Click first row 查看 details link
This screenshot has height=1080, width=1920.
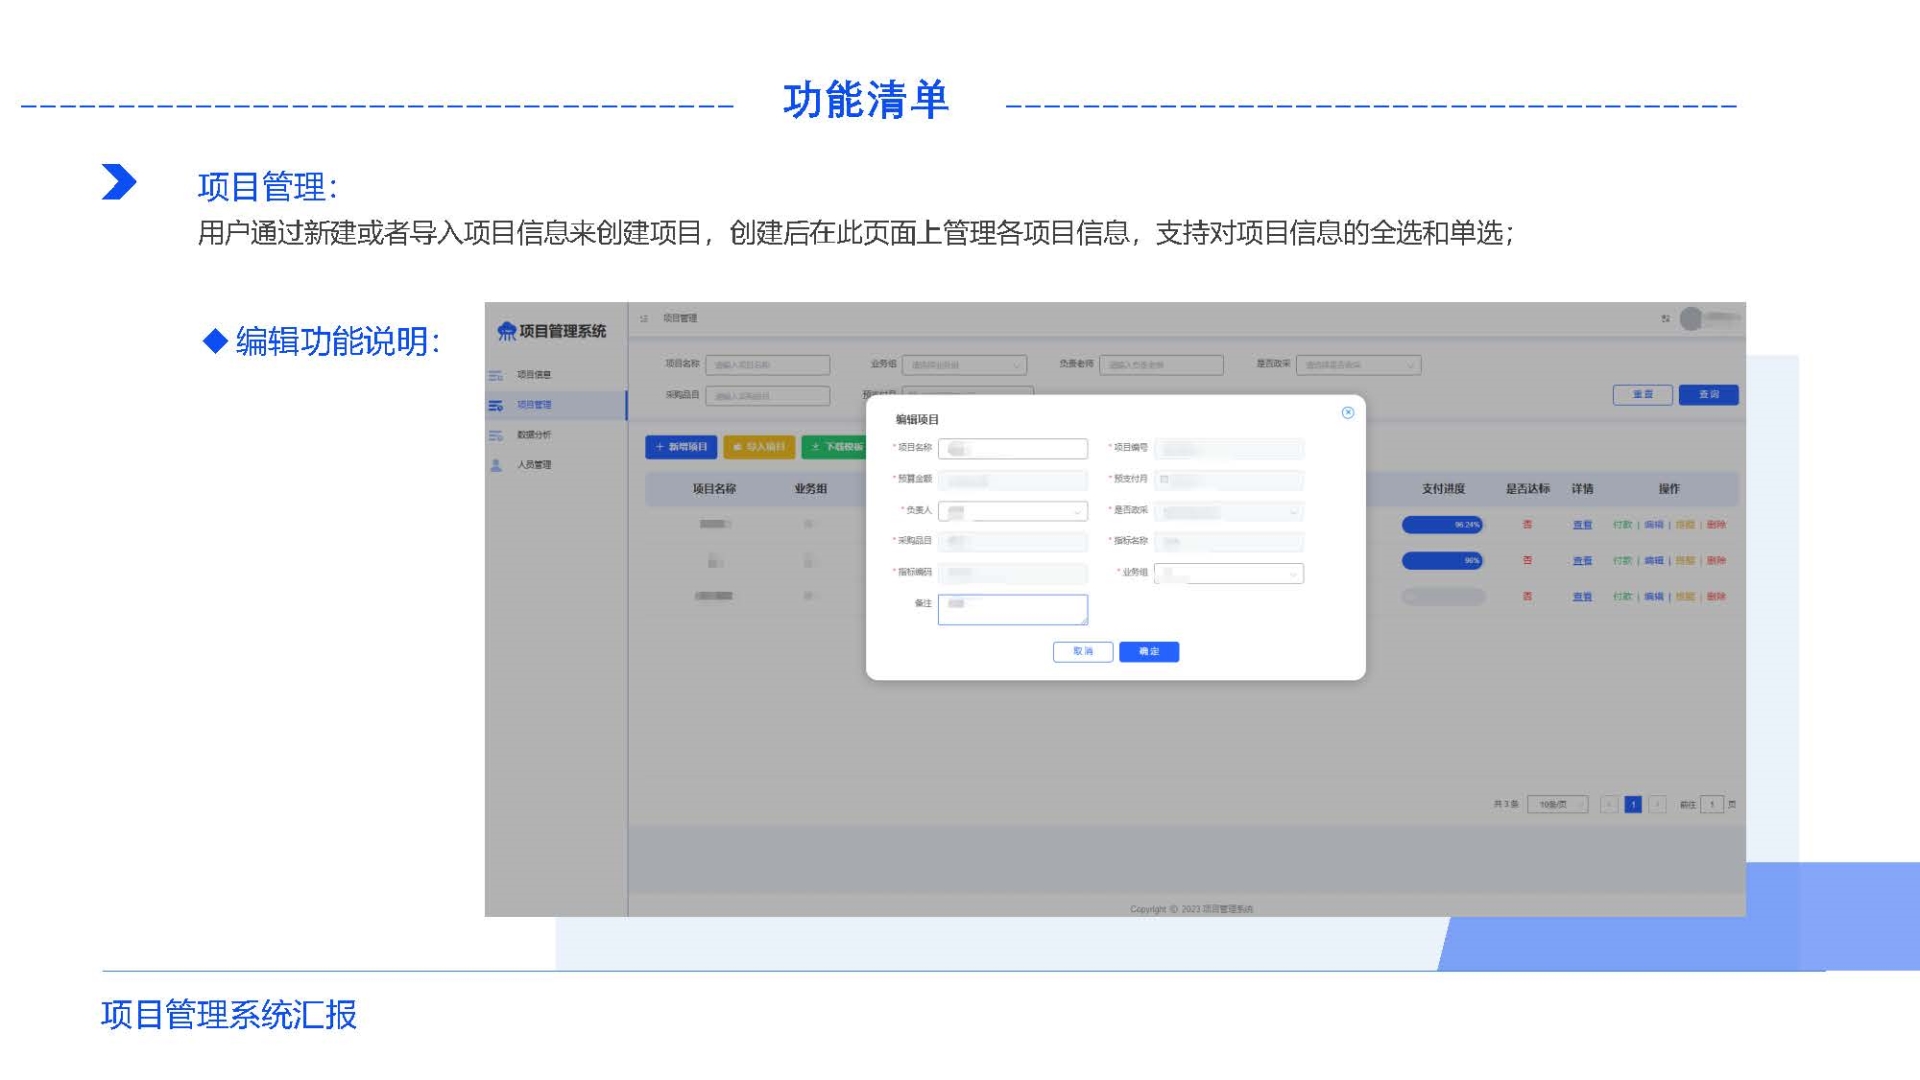tap(1581, 525)
